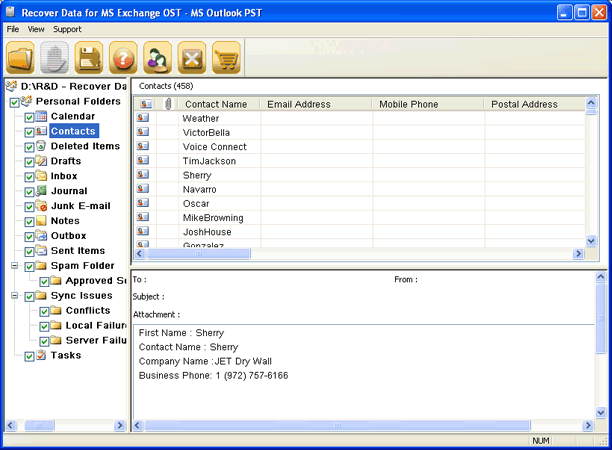This screenshot has width=612, height=450.
Task: Click the Open folder toolbar icon
Action: 20,58
